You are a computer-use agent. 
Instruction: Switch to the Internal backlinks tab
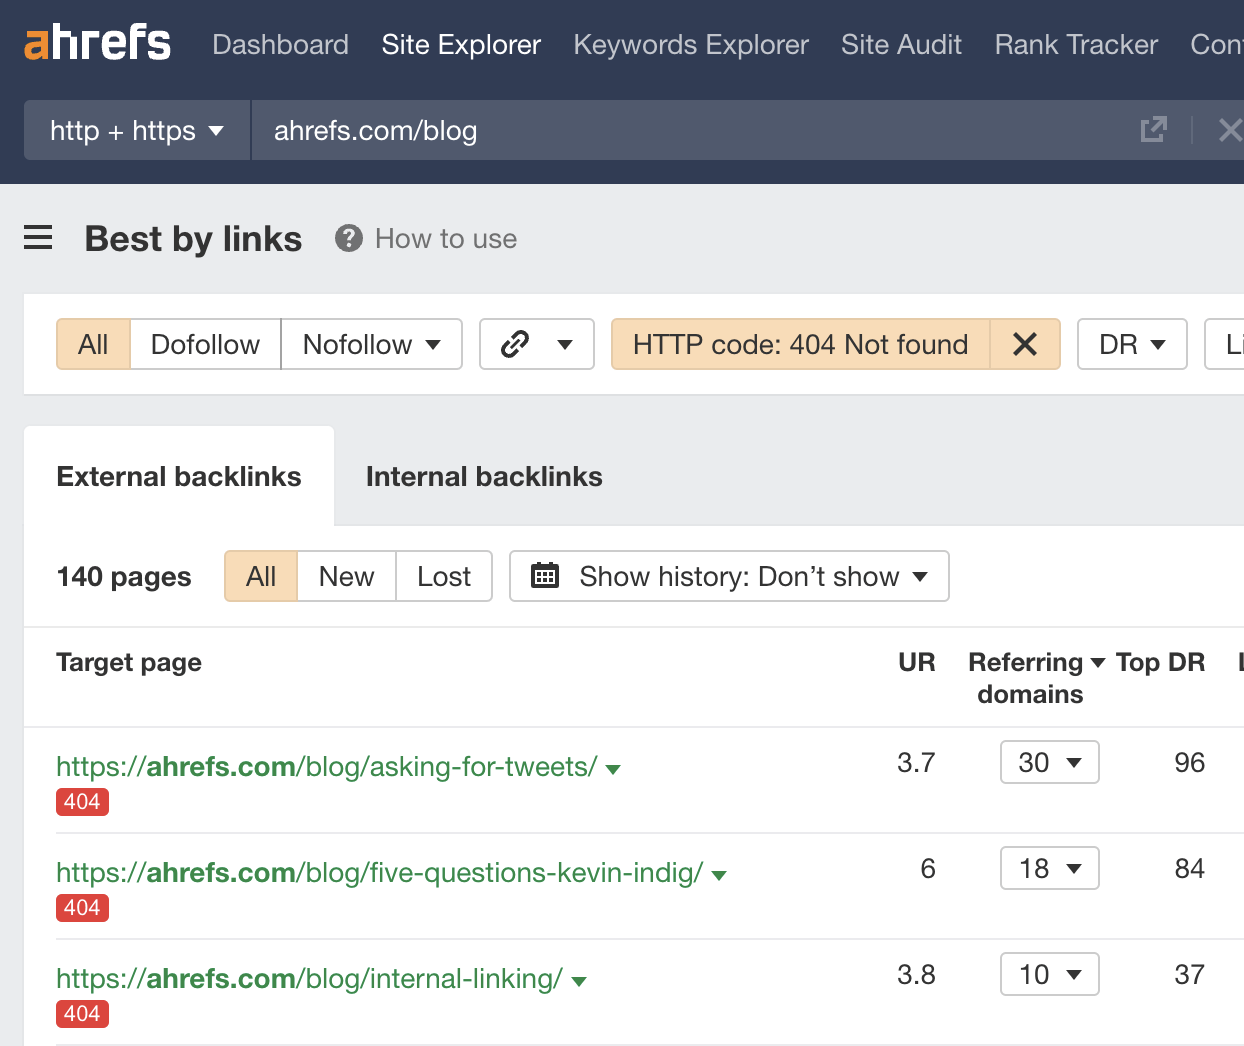pyautogui.click(x=484, y=476)
